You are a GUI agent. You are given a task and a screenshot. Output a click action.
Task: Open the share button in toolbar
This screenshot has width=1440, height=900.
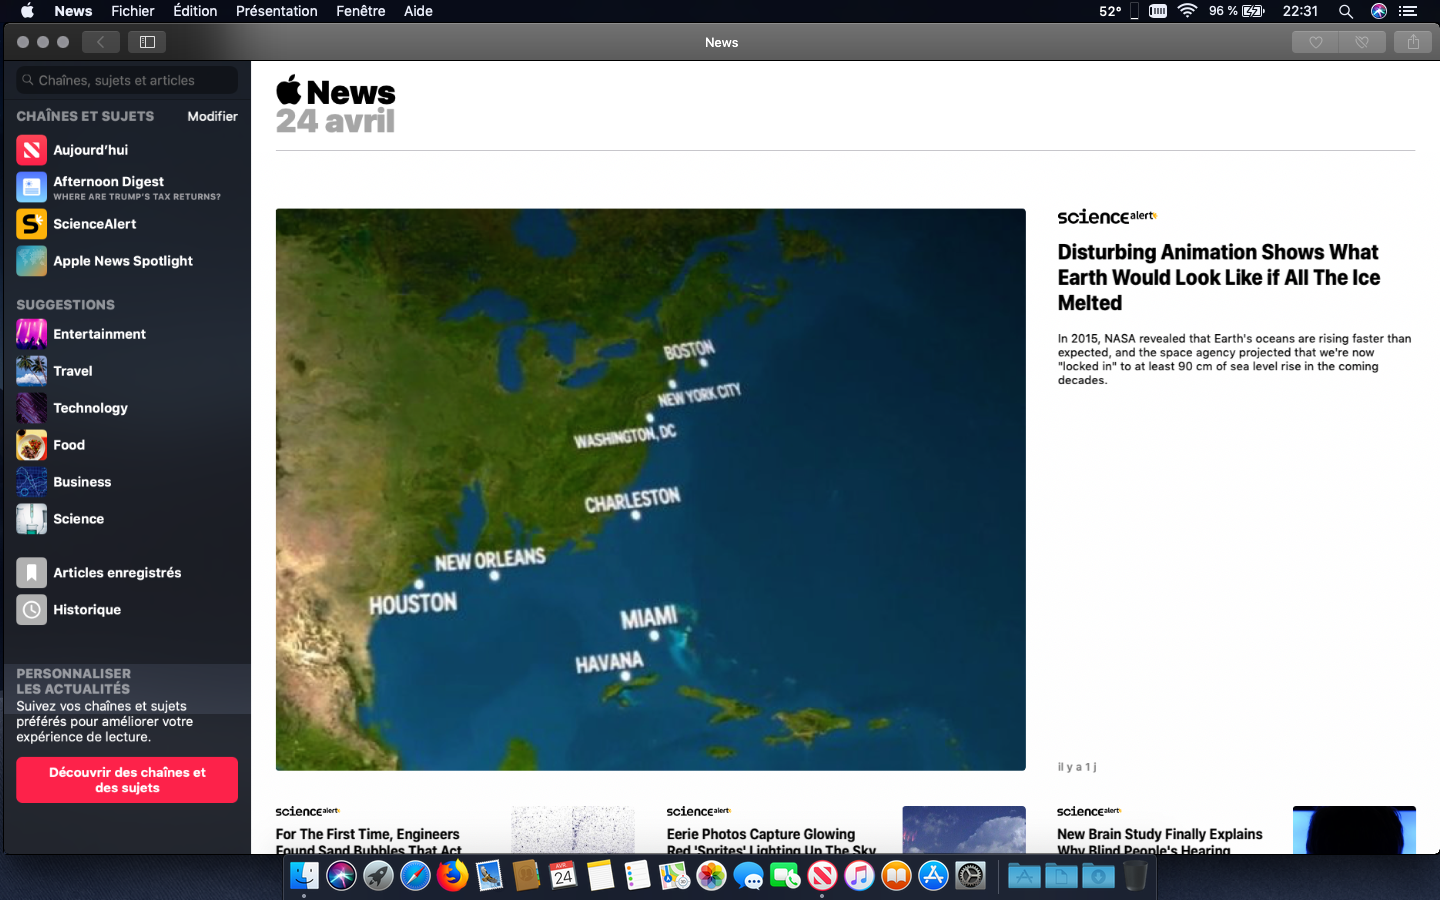(x=1413, y=42)
